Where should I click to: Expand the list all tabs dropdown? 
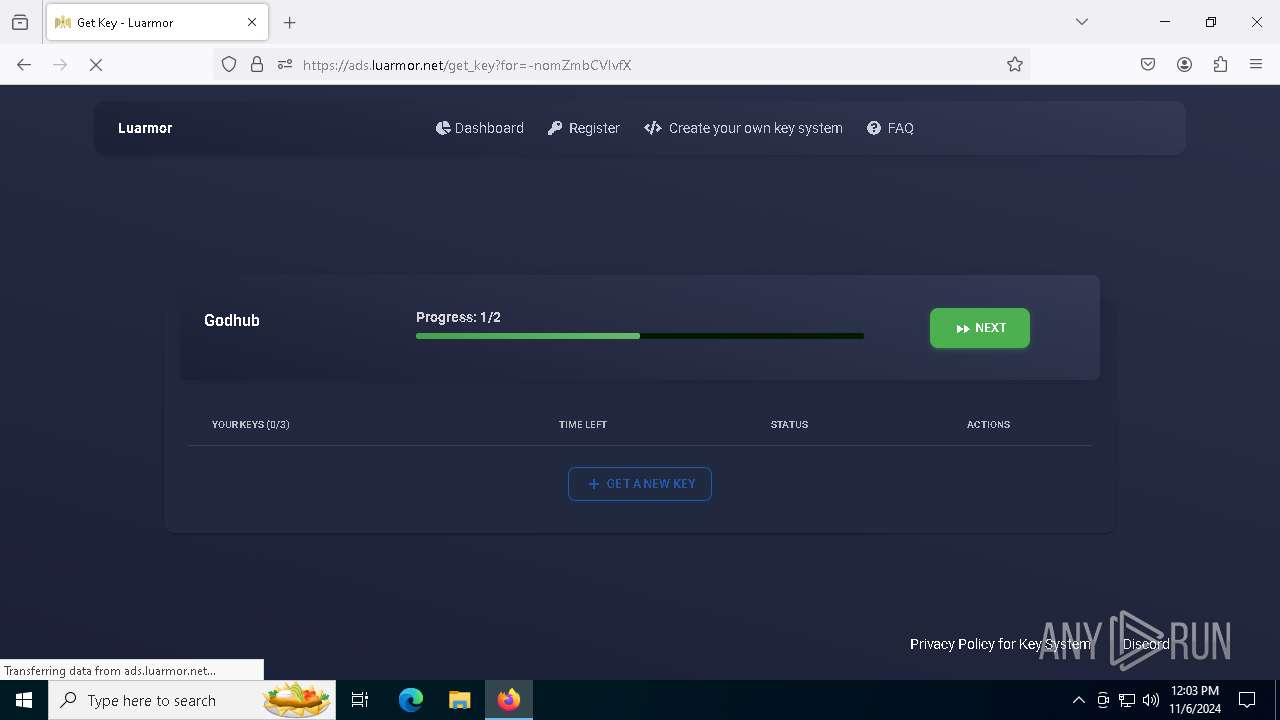[x=1082, y=22]
